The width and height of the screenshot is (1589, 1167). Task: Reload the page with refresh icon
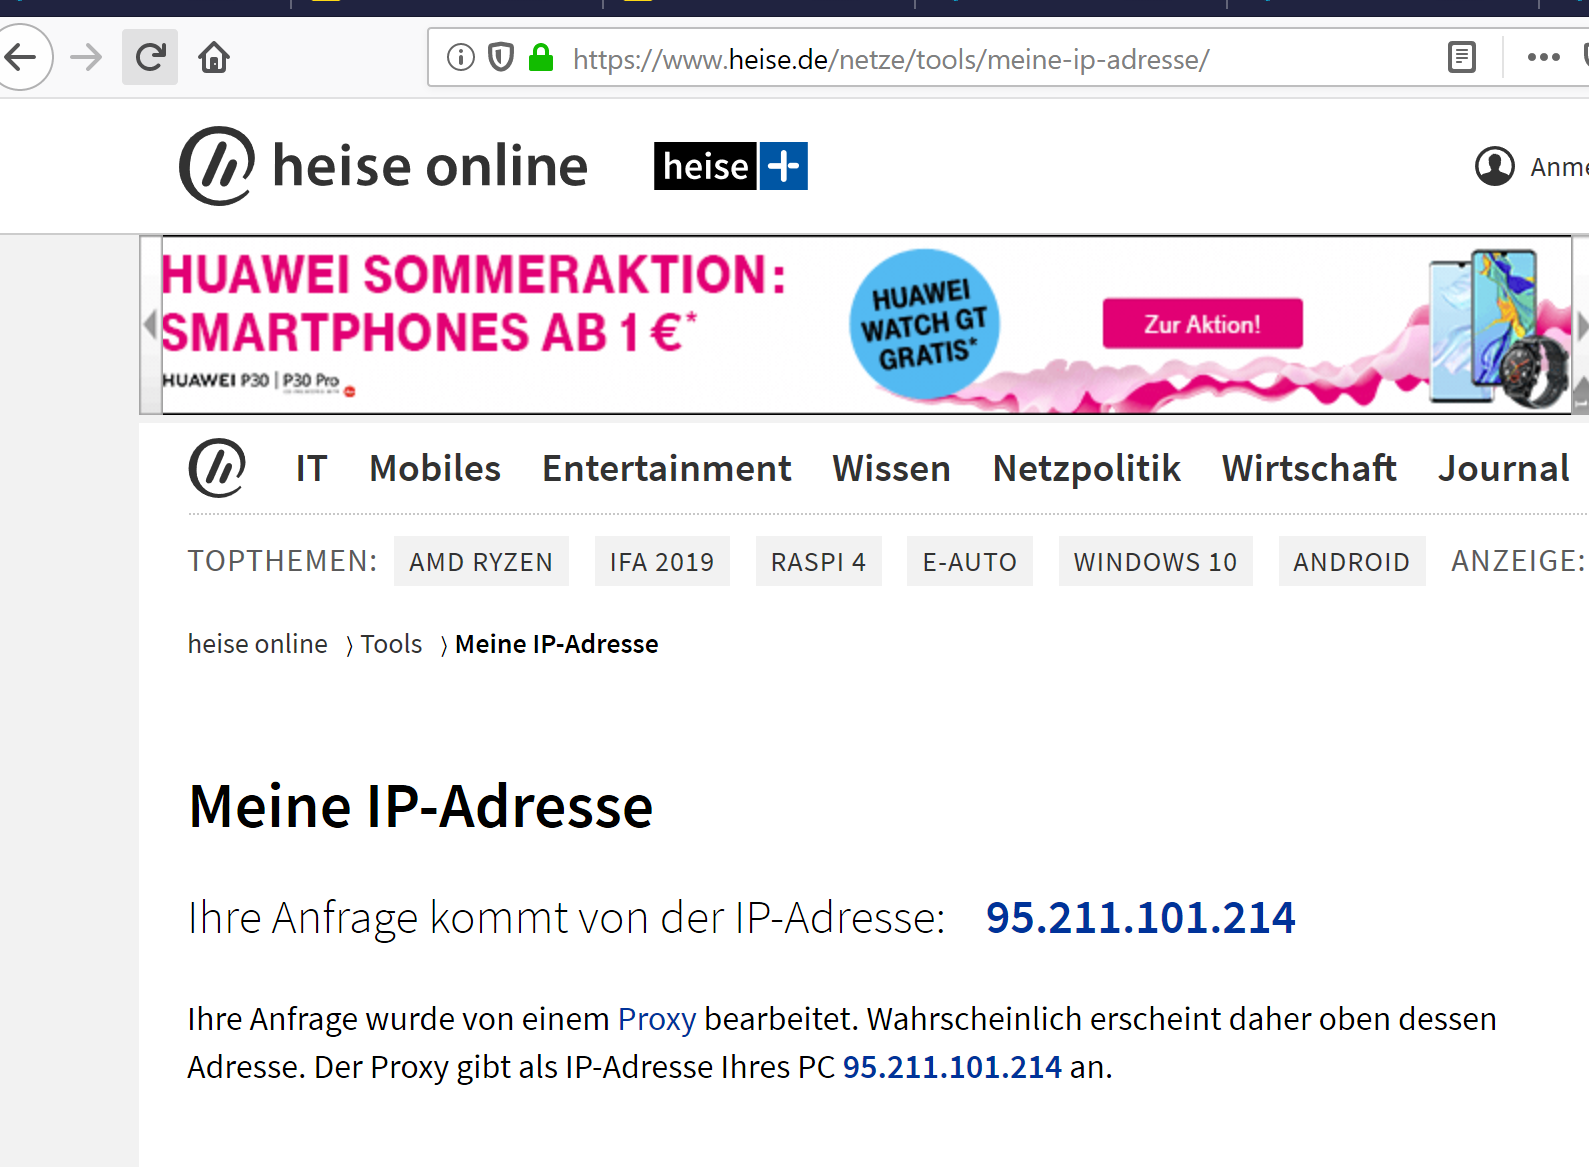(x=150, y=57)
